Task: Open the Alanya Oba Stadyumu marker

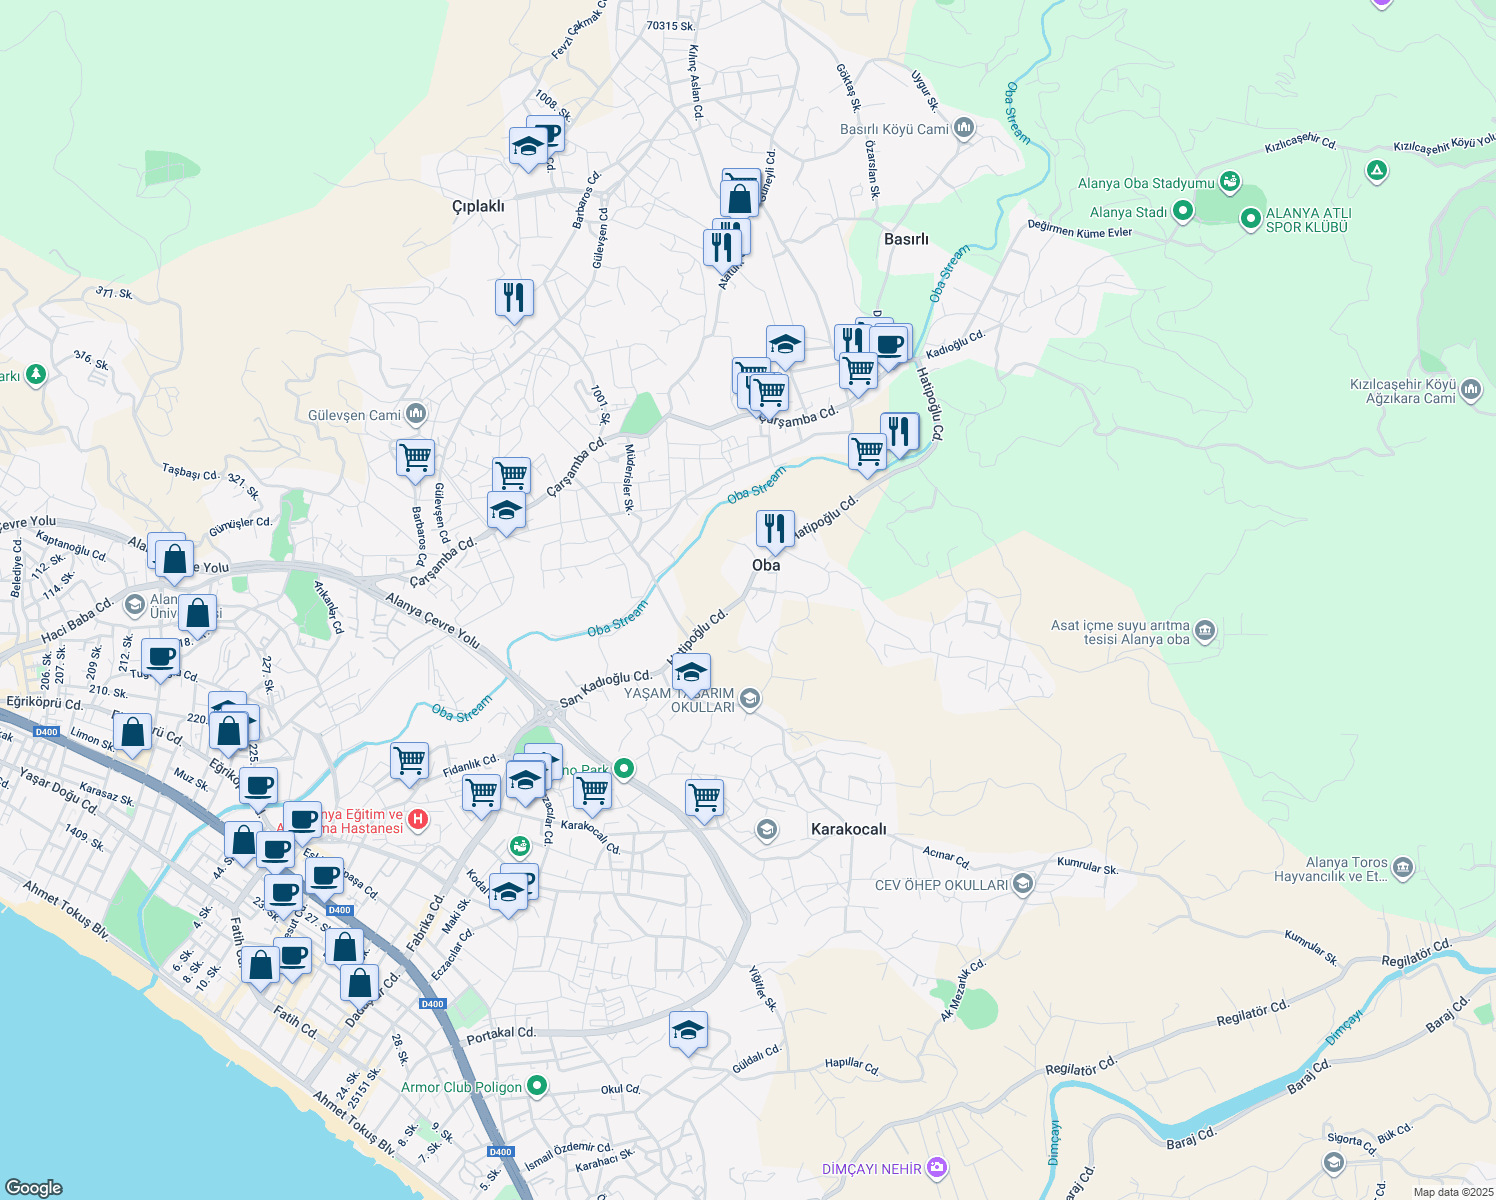Action: coord(1230,182)
